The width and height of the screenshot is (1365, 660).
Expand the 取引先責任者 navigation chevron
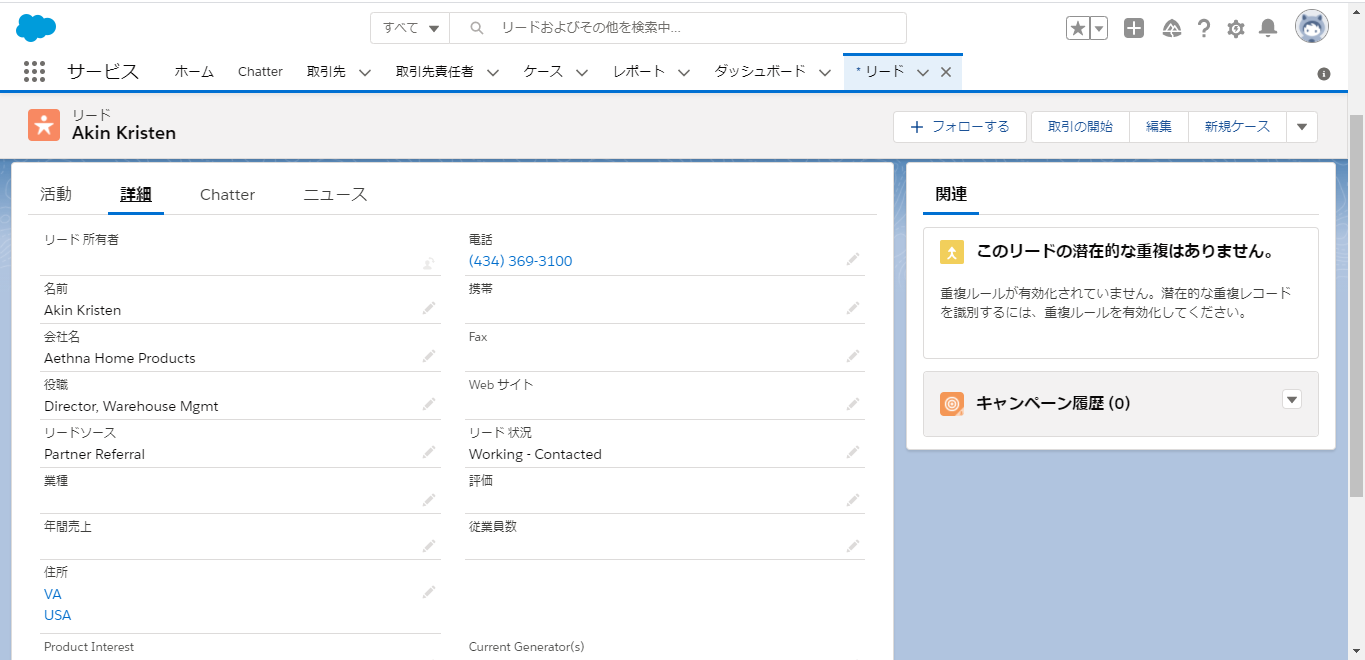click(493, 72)
